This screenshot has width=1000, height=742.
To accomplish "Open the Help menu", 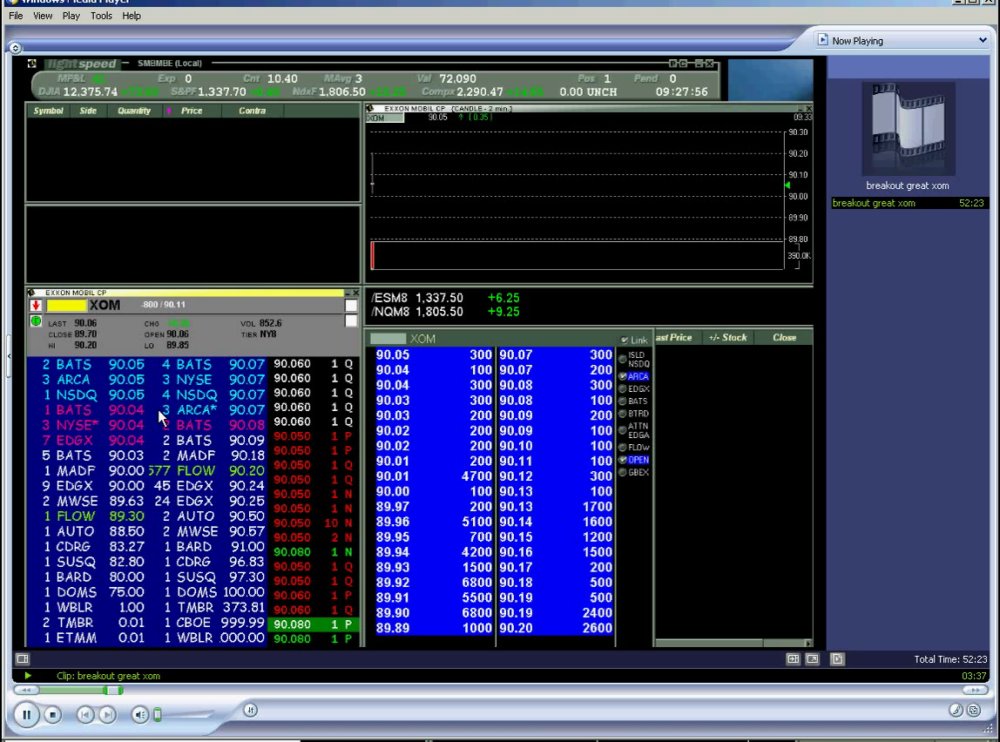I will 131,15.
